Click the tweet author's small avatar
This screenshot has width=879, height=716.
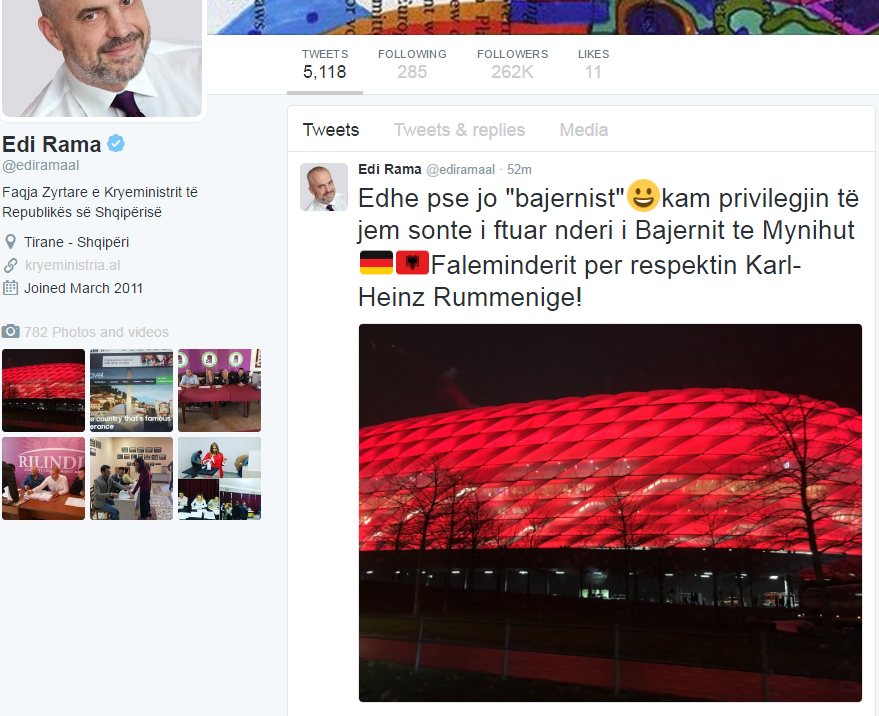(x=323, y=187)
